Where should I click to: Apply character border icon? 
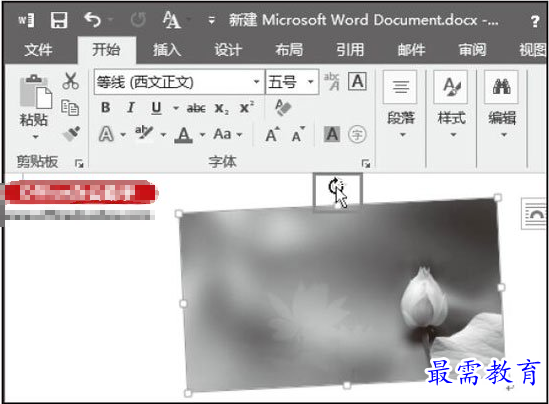tap(357, 81)
